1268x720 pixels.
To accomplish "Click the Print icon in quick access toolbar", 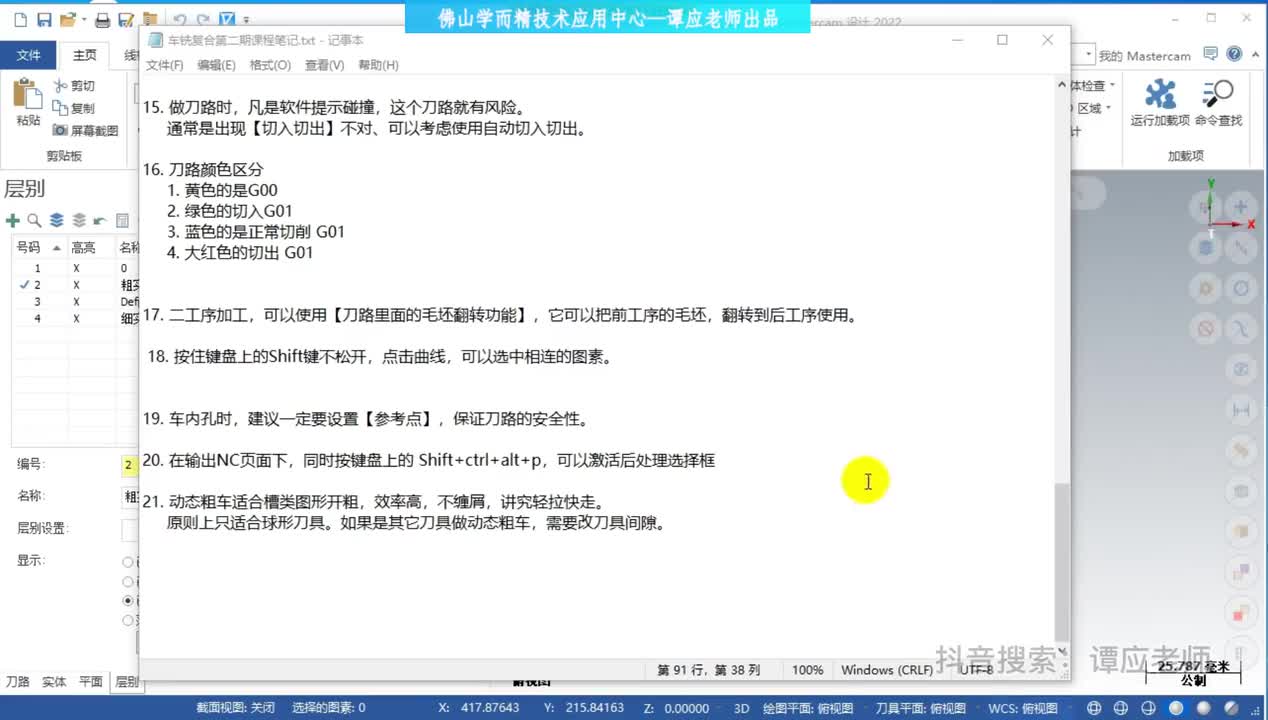I will (102, 19).
